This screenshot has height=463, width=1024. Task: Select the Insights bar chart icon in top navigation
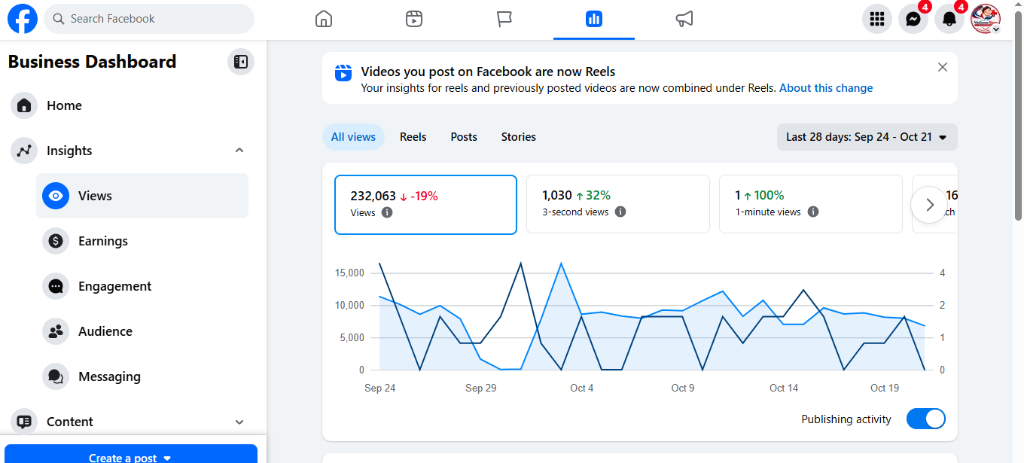[x=594, y=19]
